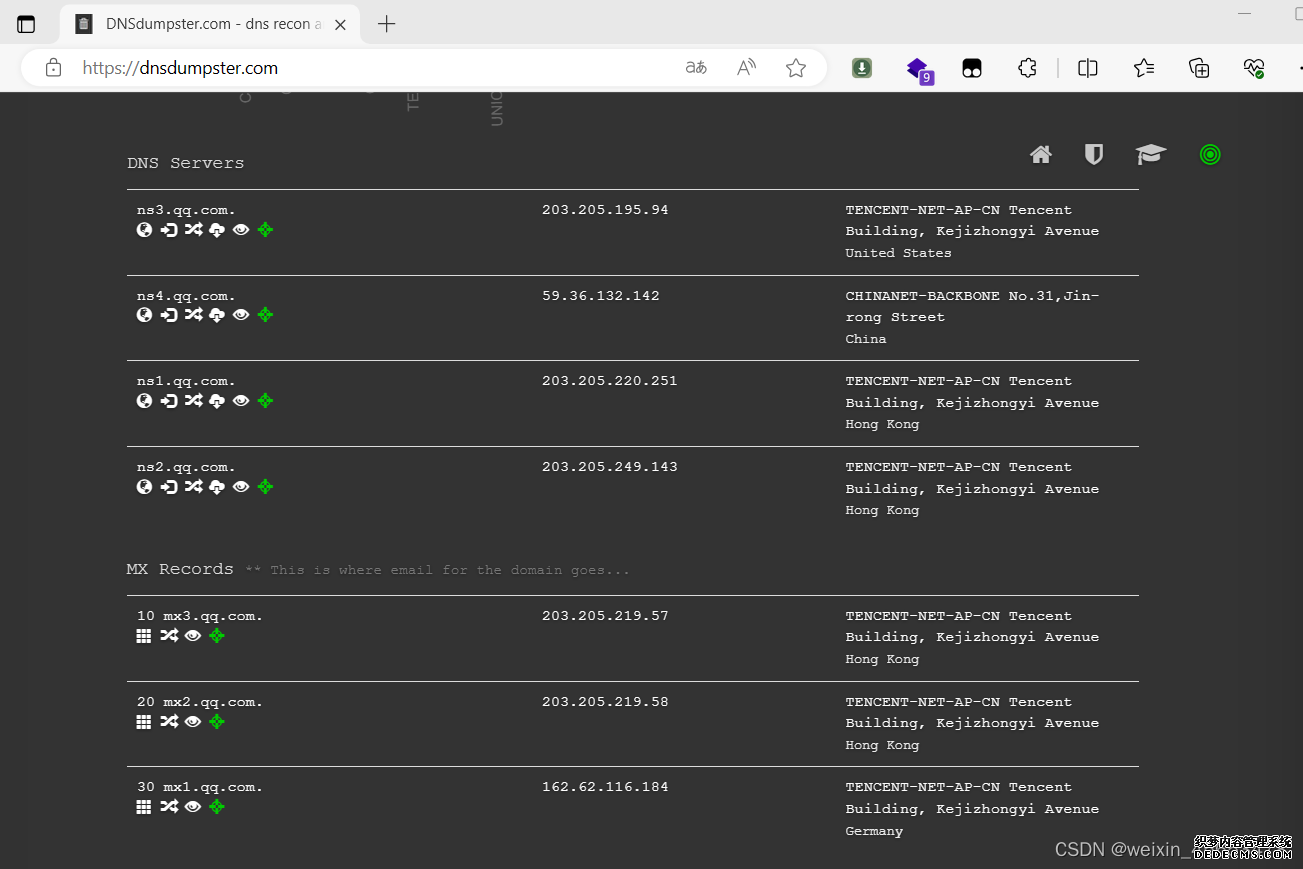The width and height of the screenshot is (1303, 869).
Task: Open the browser Favorites list
Action: (x=1144, y=68)
